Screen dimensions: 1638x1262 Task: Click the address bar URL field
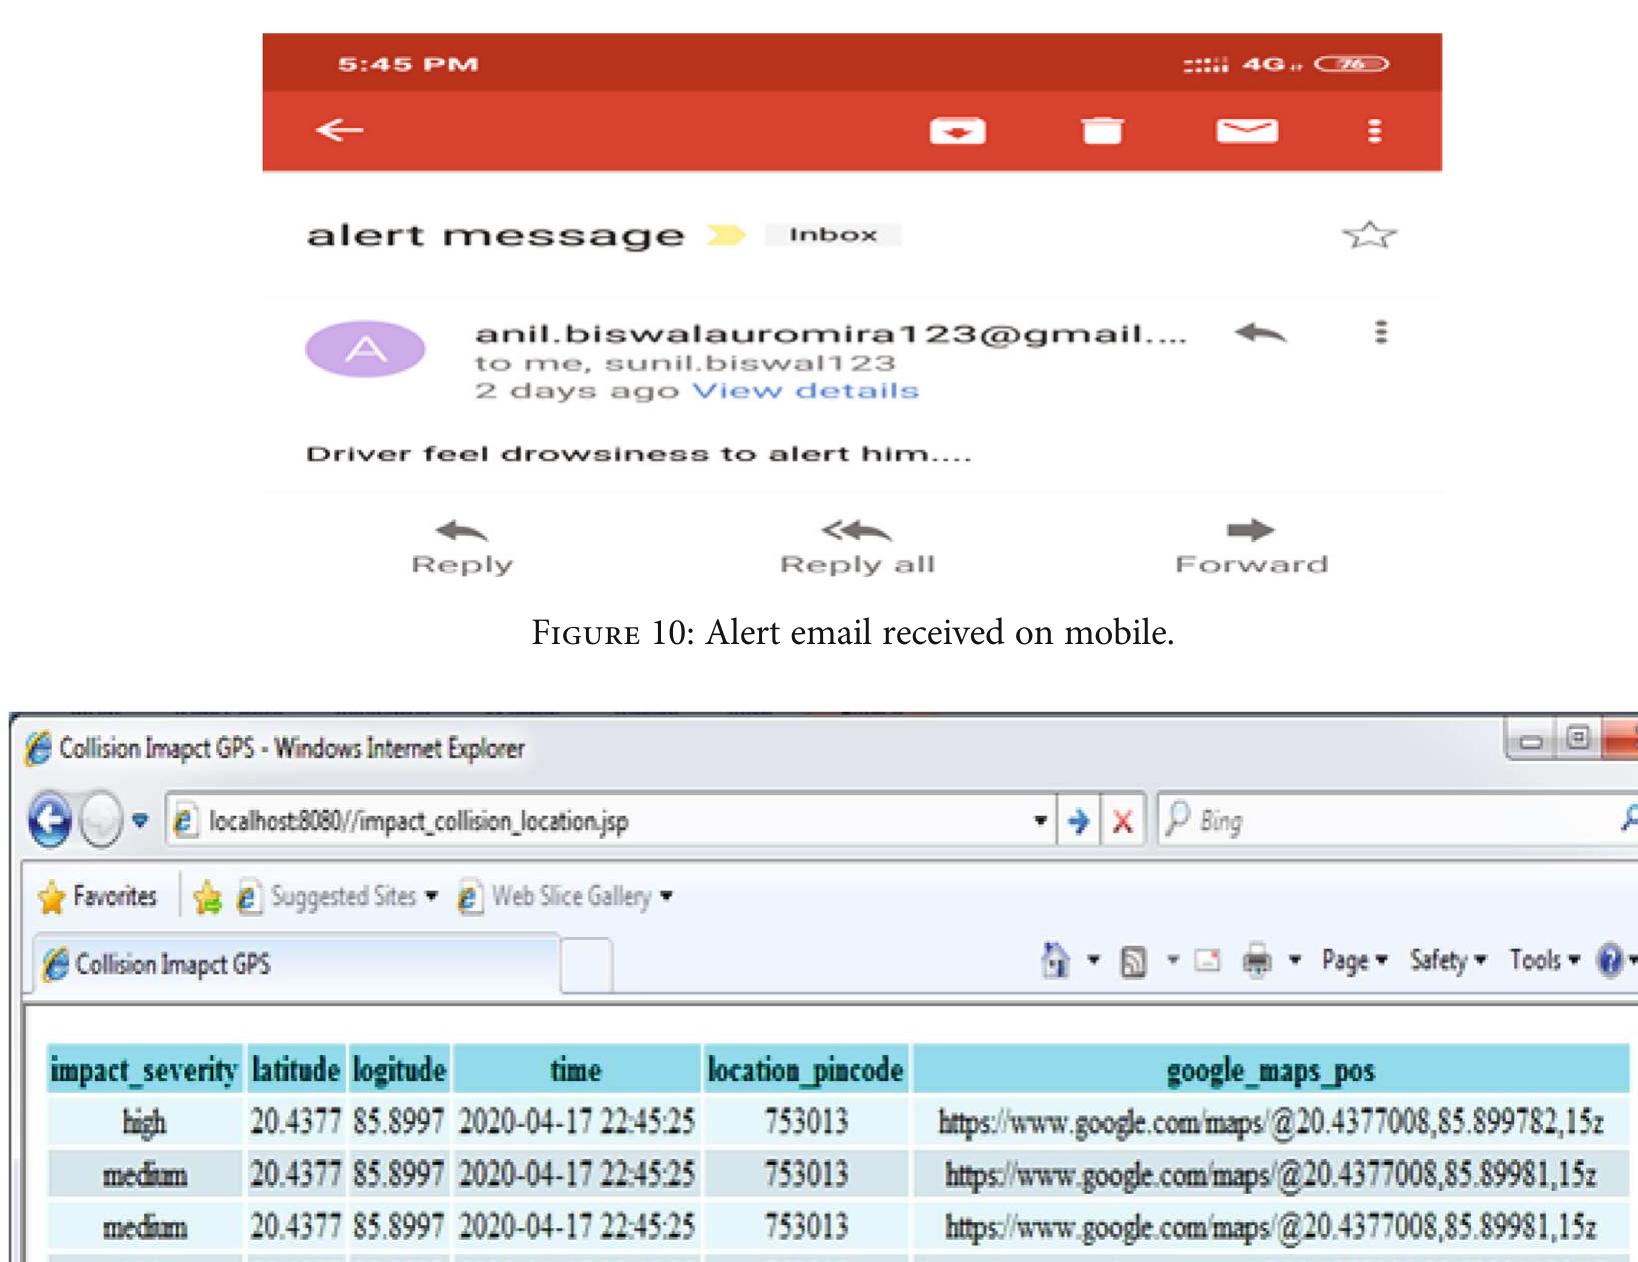(x=600, y=822)
